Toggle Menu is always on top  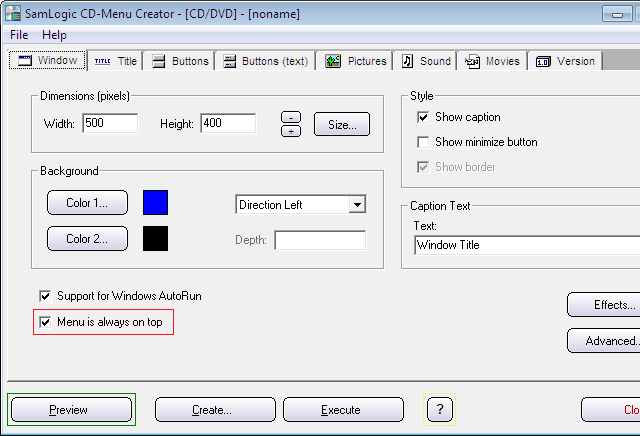[x=45, y=322]
